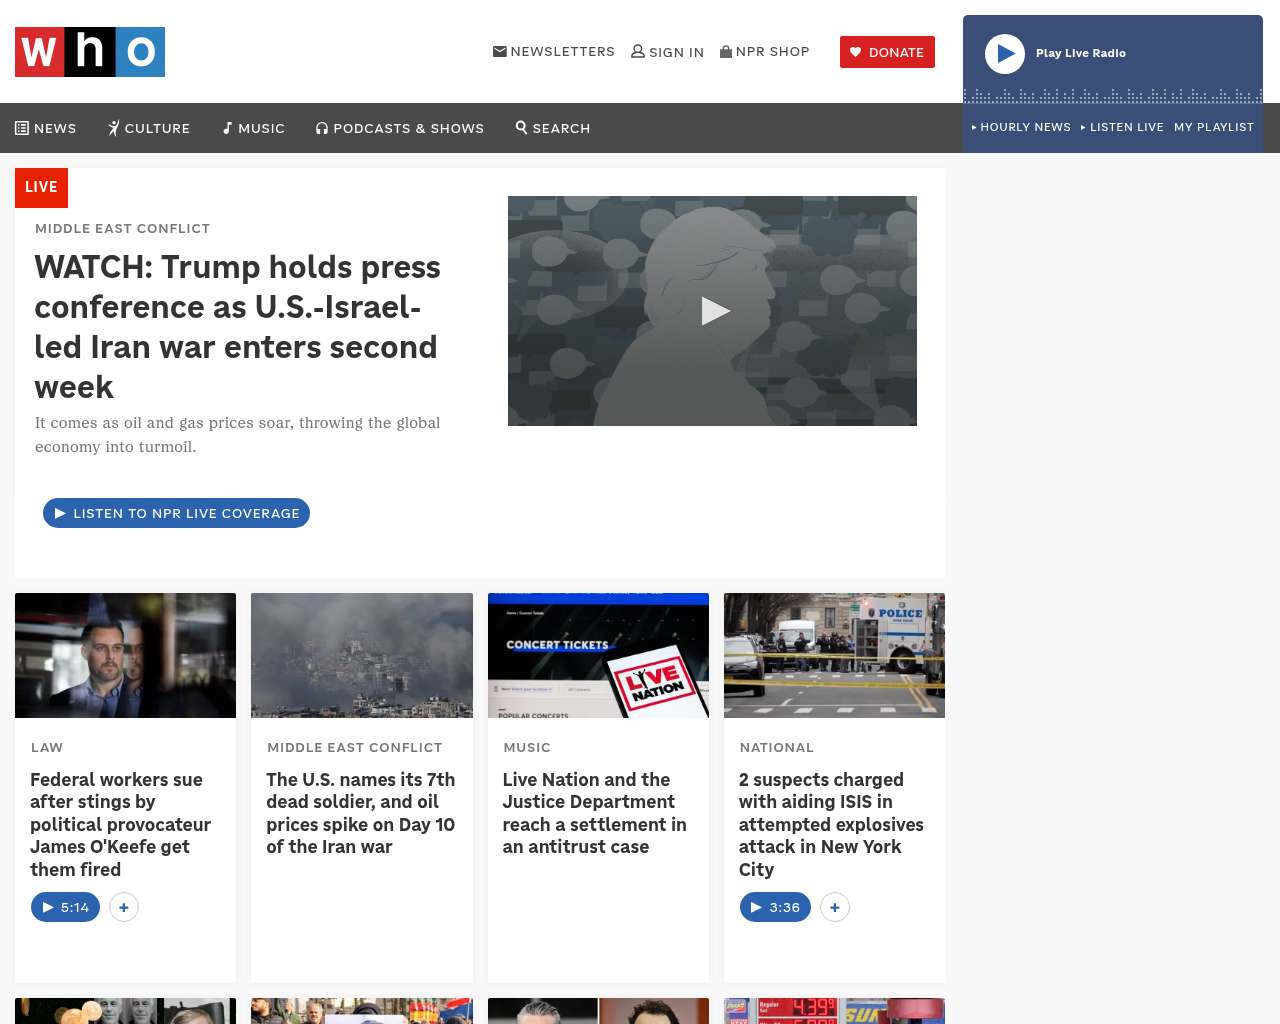The image size is (1280, 1024).
Task: Click the Culture section icon
Action: click(114, 128)
